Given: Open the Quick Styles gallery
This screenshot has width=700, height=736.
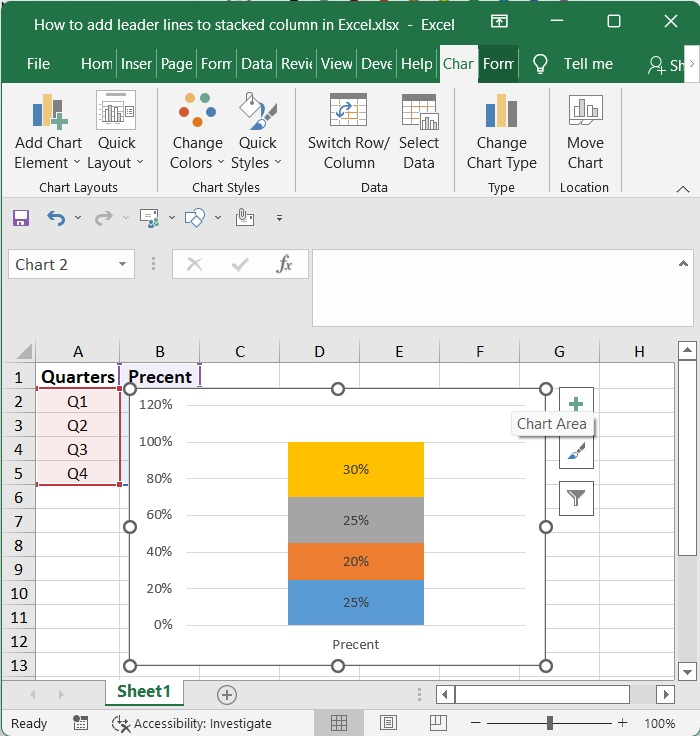Looking at the screenshot, I should click(257, 132).
